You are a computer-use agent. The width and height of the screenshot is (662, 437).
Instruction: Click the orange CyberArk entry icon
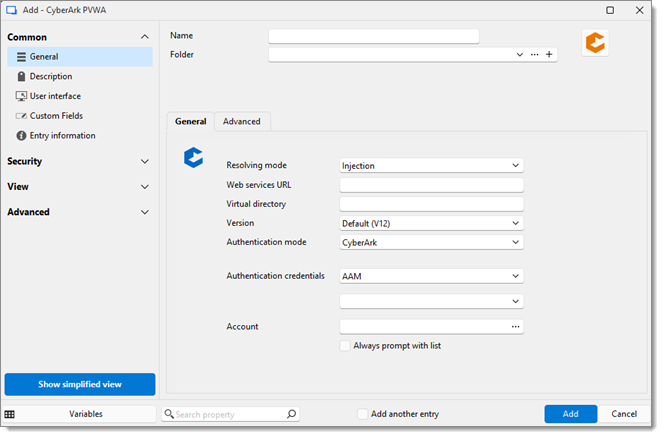(x=595, y=43)
